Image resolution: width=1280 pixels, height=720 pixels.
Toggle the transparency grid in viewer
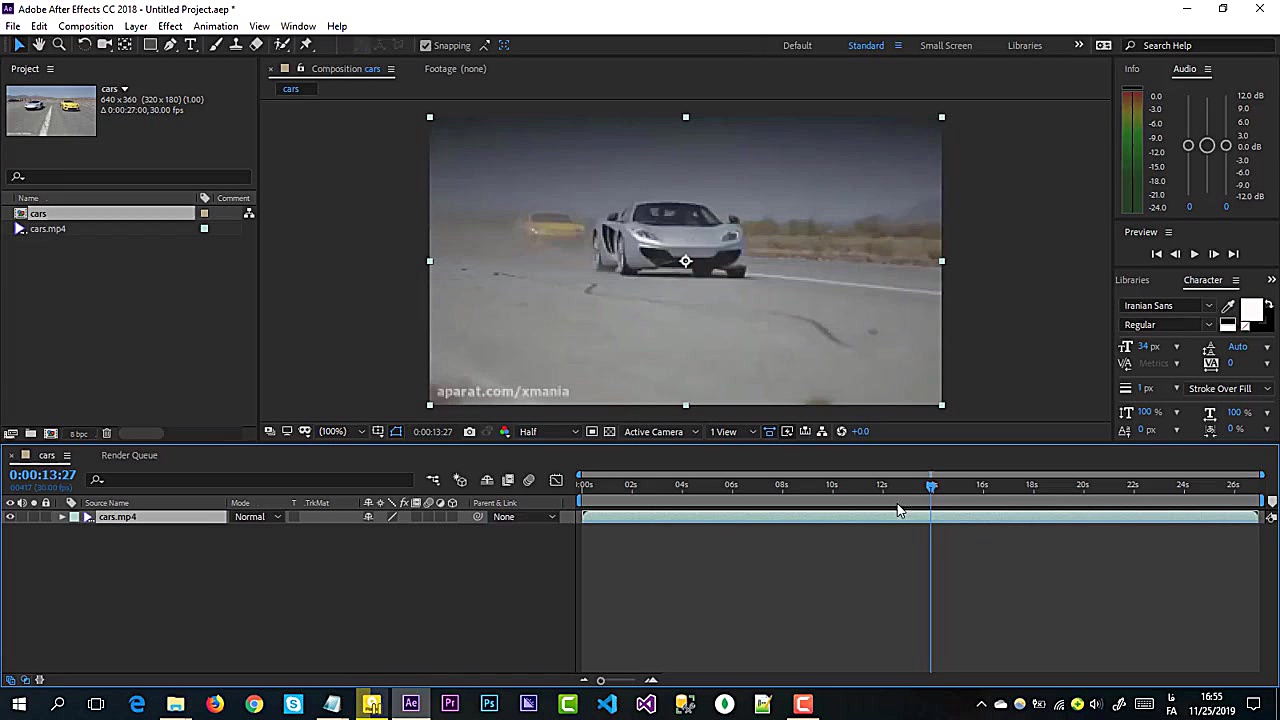[609, 432]
